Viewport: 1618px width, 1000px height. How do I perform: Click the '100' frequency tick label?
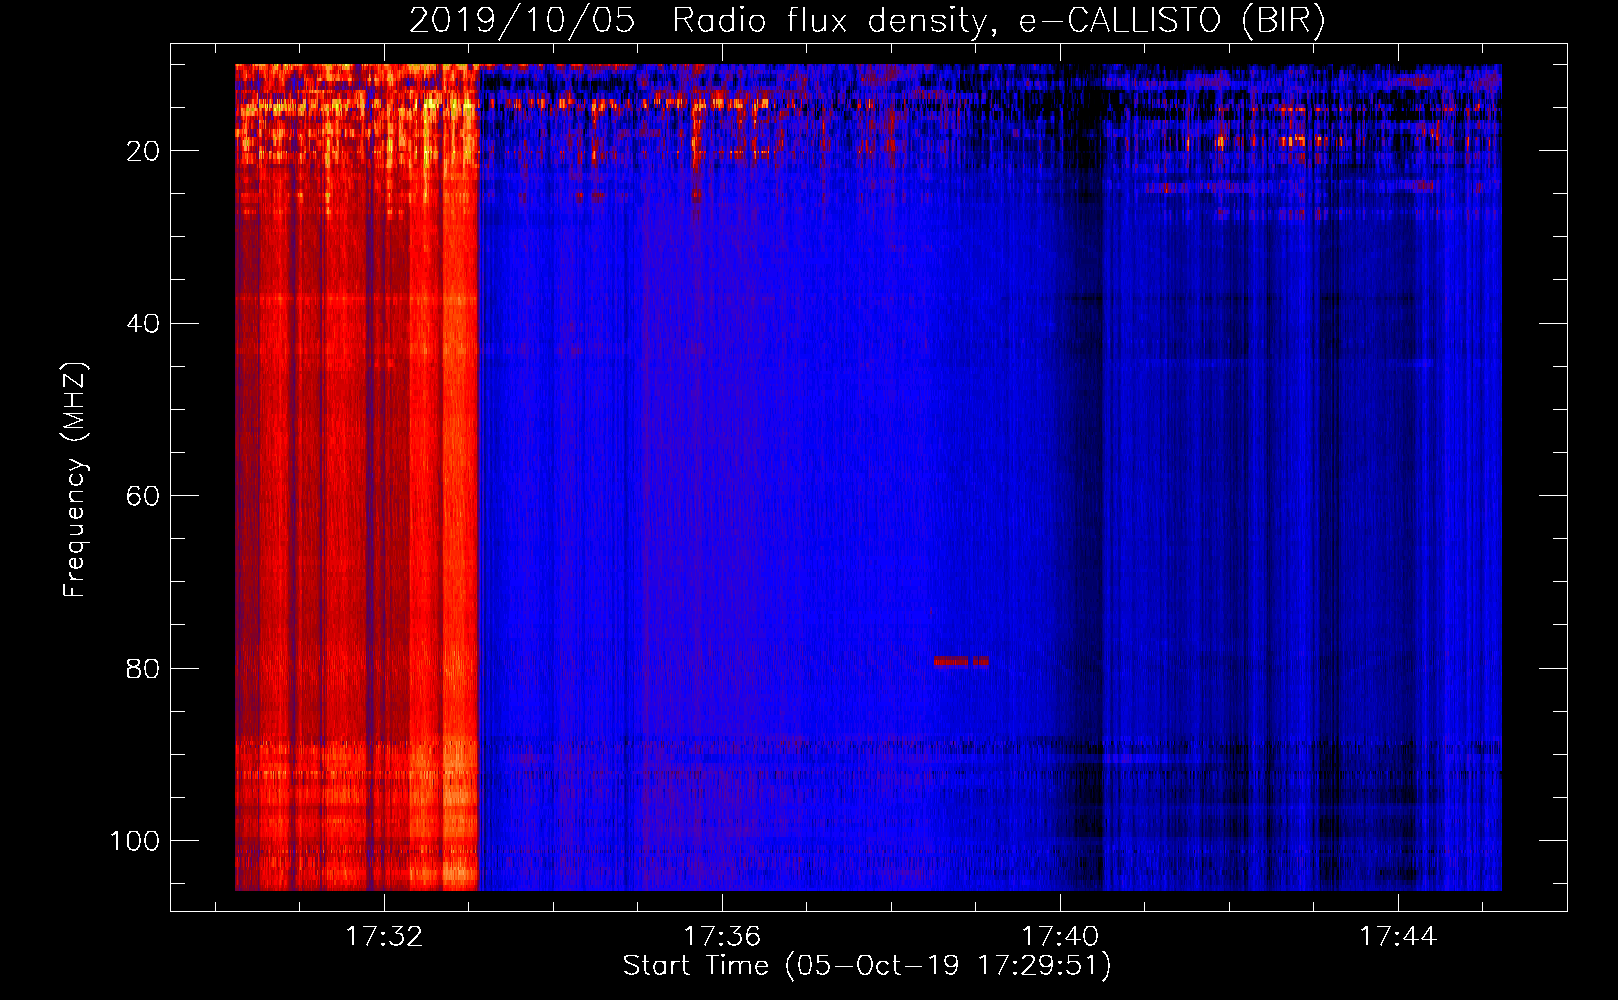[135, 841]
